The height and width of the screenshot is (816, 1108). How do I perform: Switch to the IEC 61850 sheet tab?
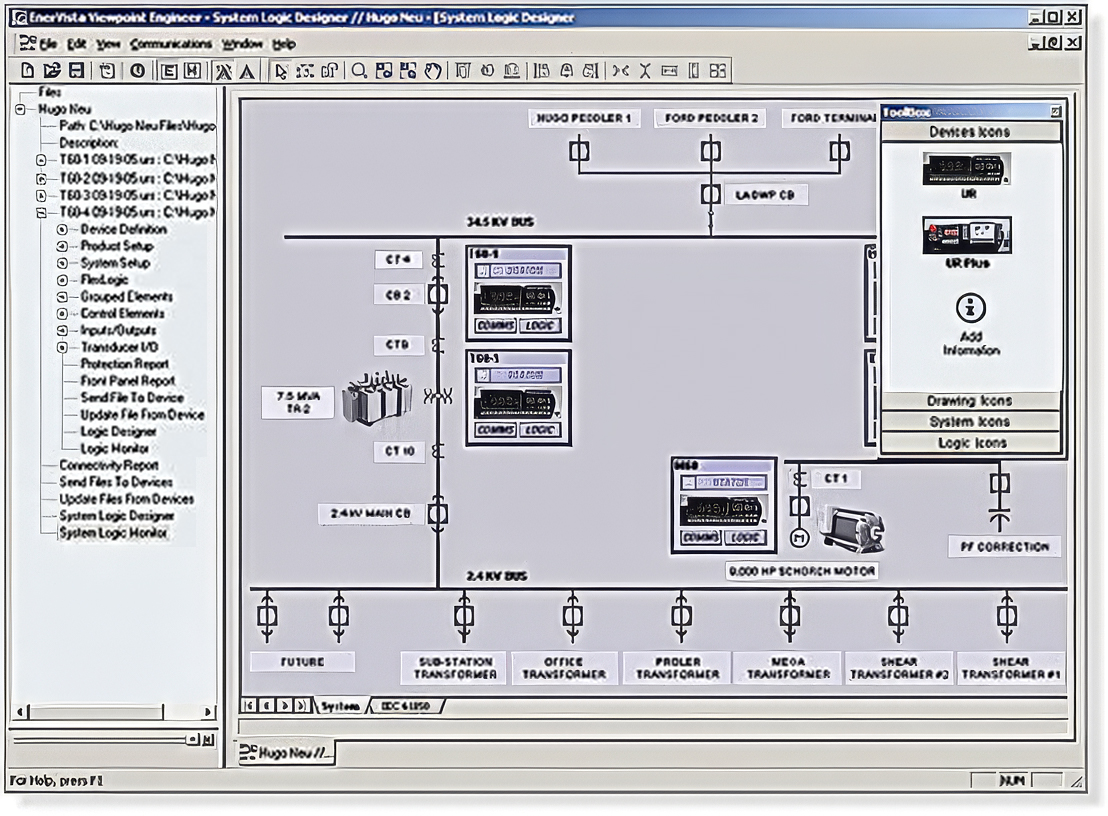(405, 705)
